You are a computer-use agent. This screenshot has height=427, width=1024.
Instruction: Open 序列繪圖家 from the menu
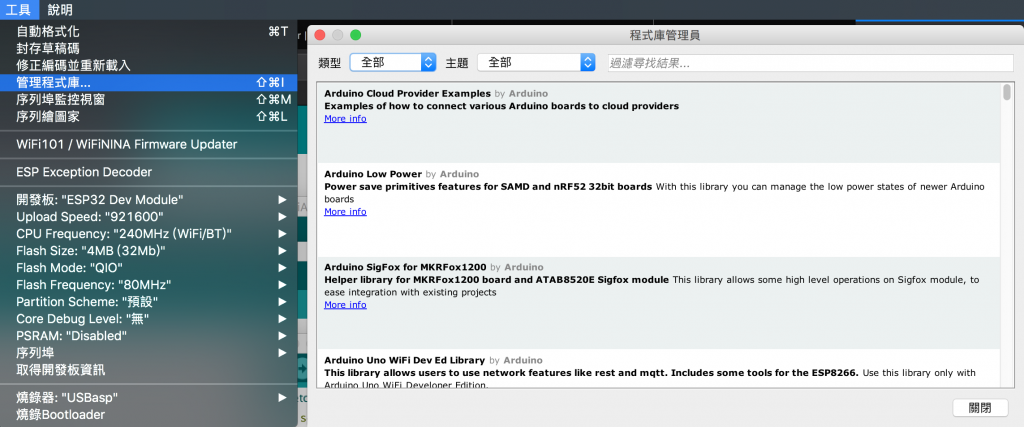click(x=149, y=116)
